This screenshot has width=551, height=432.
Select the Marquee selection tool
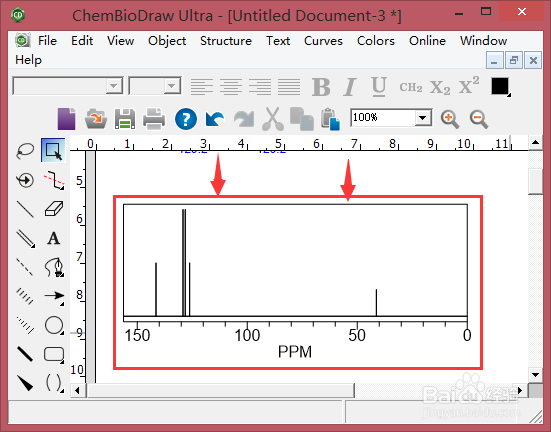[x=53, y=150]
